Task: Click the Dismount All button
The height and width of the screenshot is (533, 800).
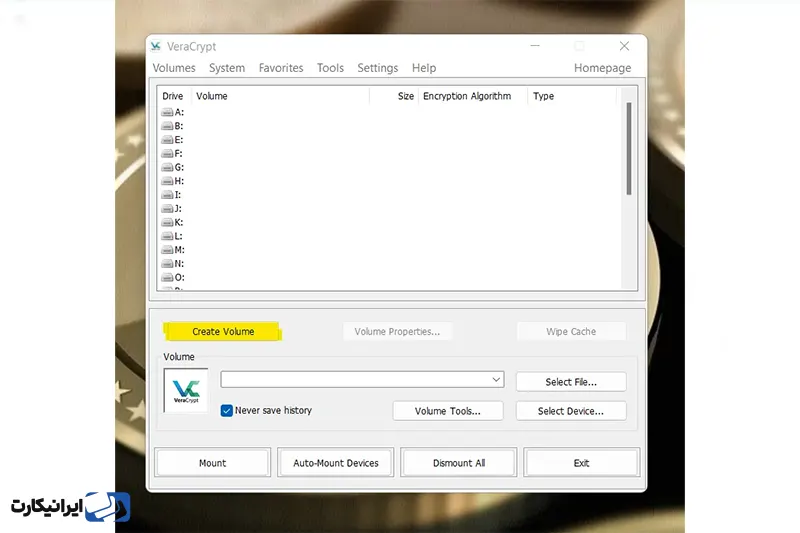Action: [x=459, y=463]
